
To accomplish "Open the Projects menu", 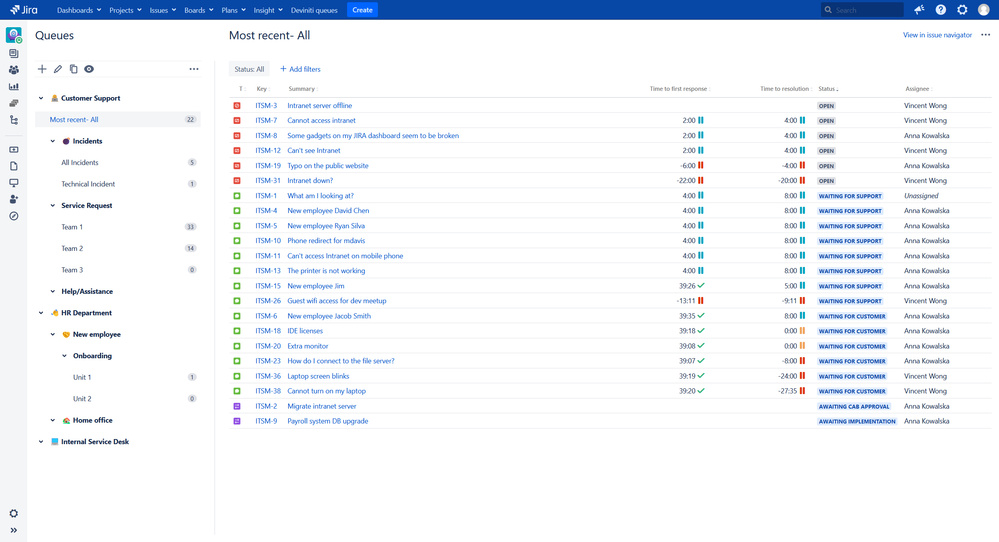I will [125, 10].
